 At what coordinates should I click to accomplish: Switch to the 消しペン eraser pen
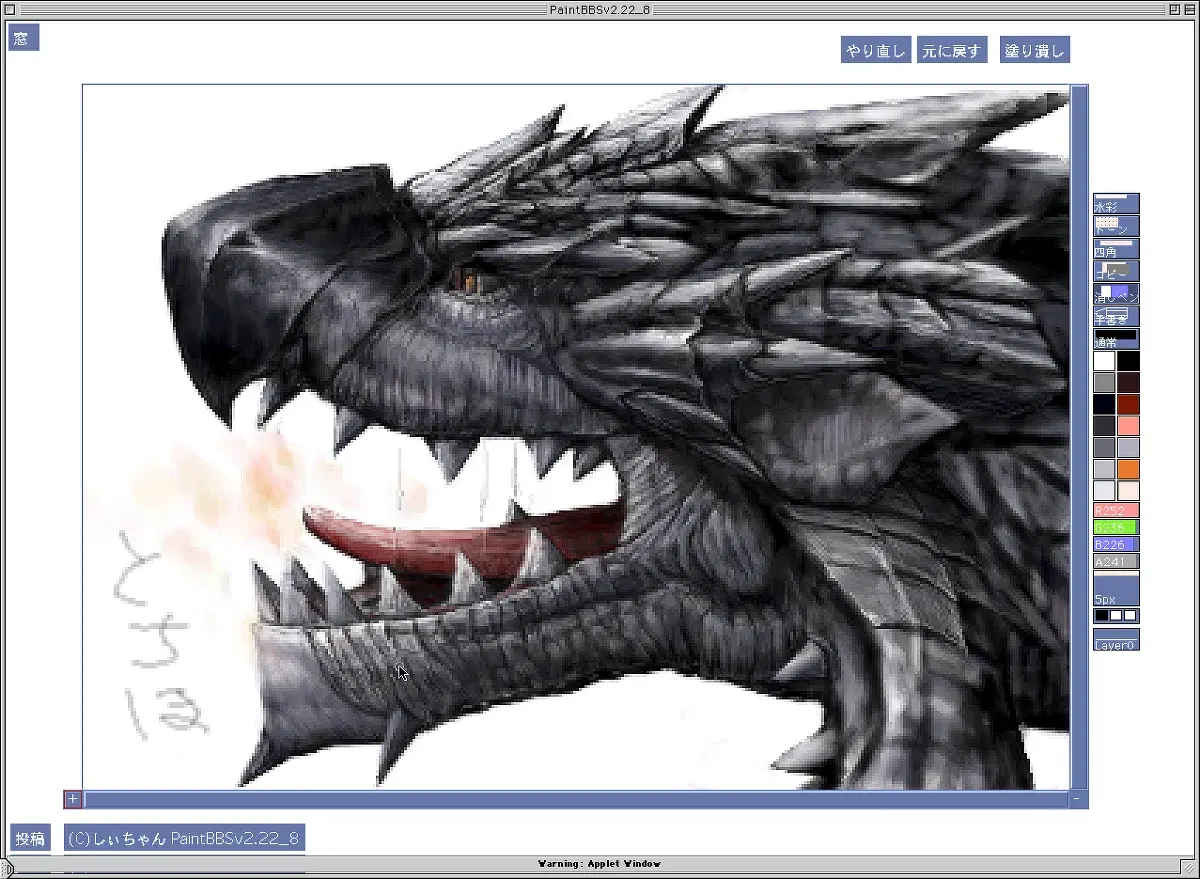point(1116,294)
